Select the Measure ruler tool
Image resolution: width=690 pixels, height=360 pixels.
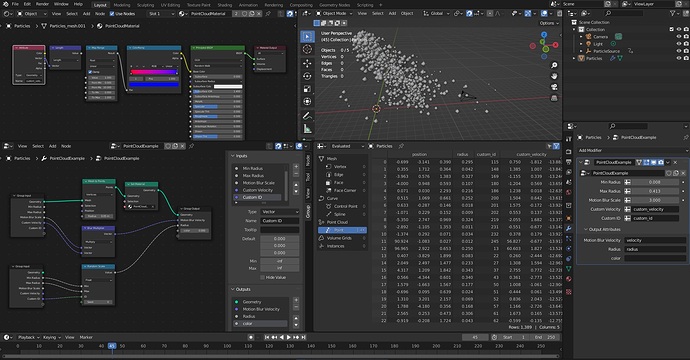click(307, 129)
